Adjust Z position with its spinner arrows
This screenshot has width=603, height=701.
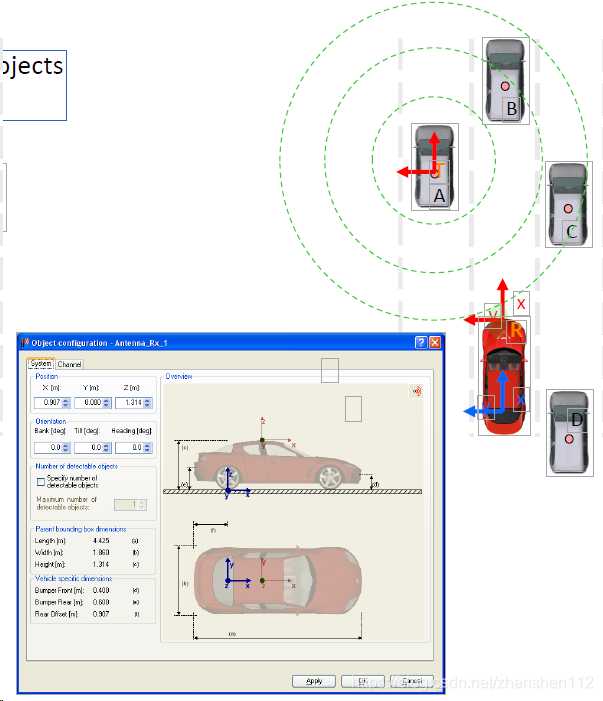pos(147,403)
